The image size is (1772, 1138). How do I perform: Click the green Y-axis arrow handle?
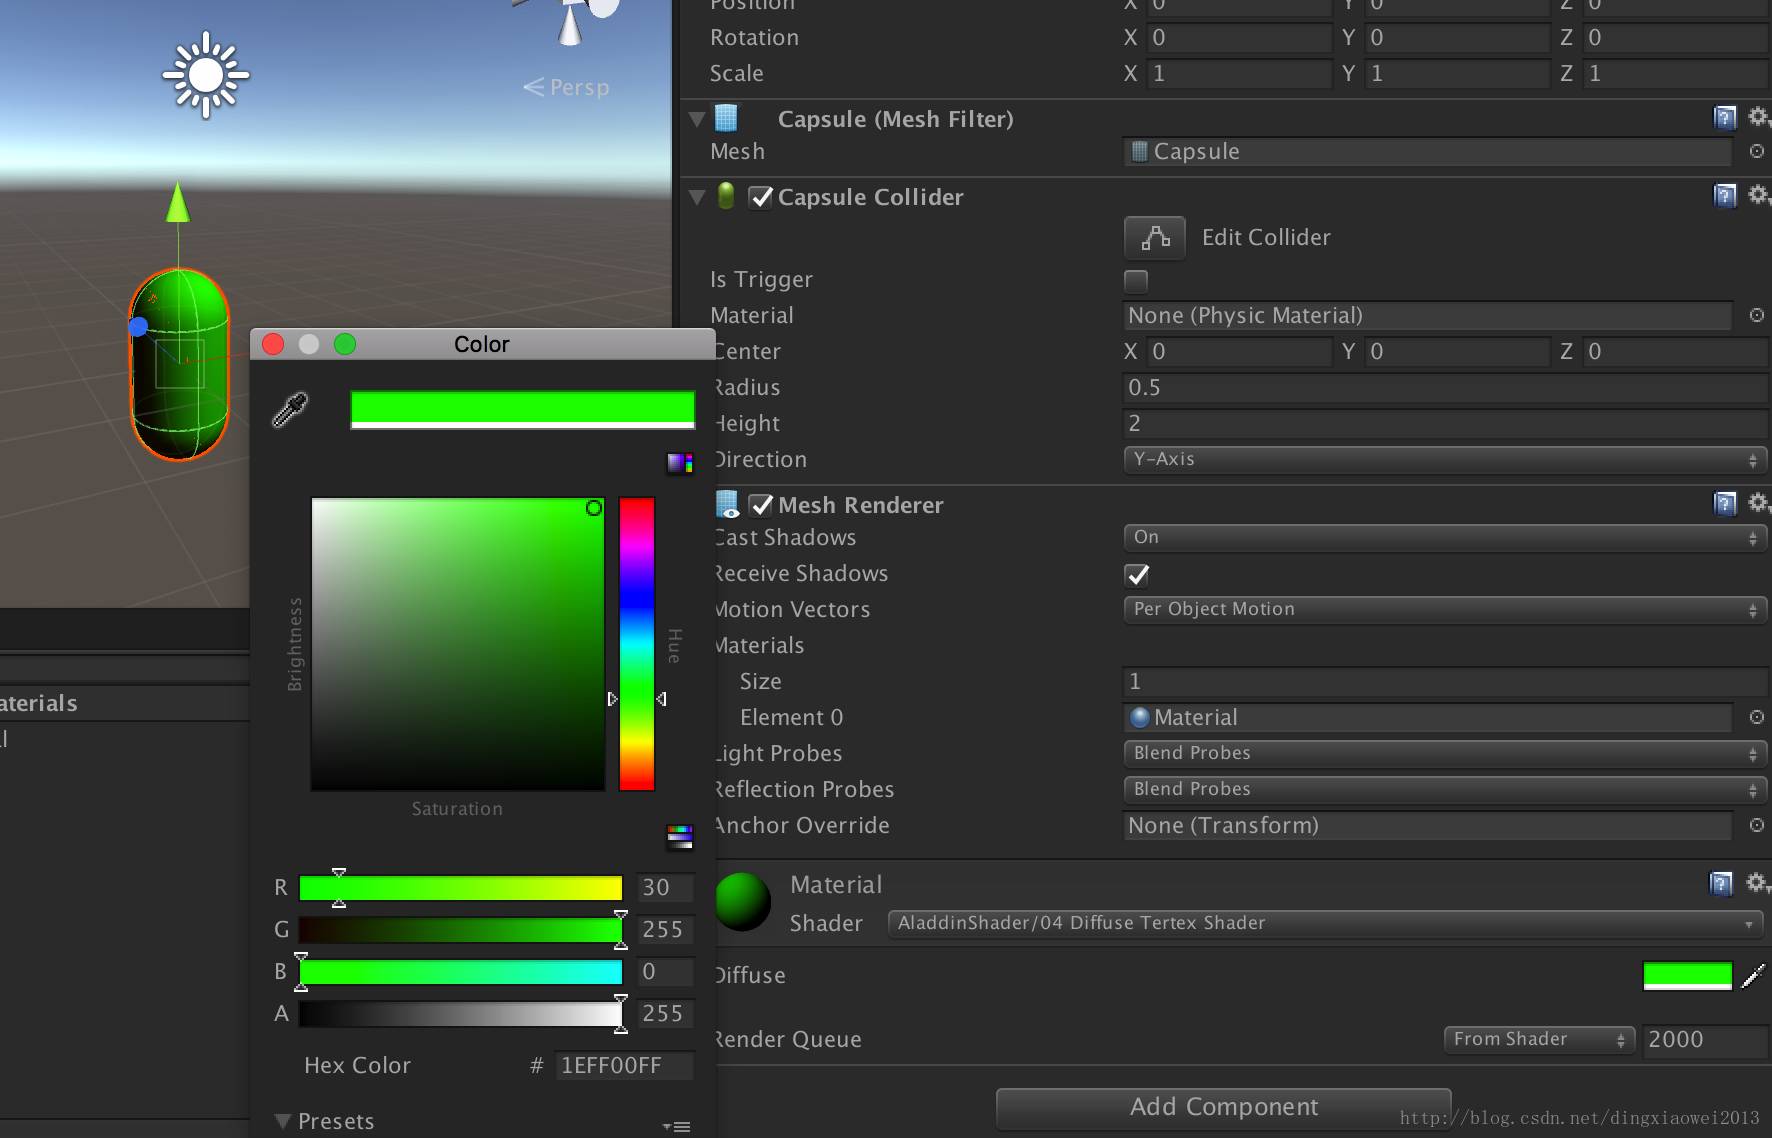click(178, 203)
